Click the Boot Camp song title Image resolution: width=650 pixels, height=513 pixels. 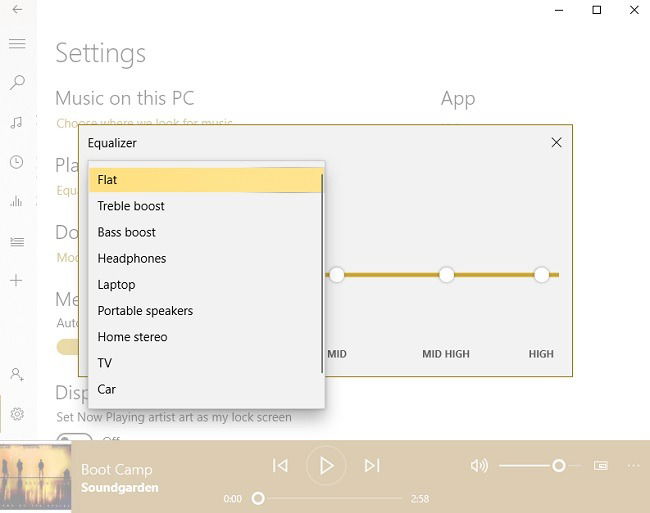point(116,469)
